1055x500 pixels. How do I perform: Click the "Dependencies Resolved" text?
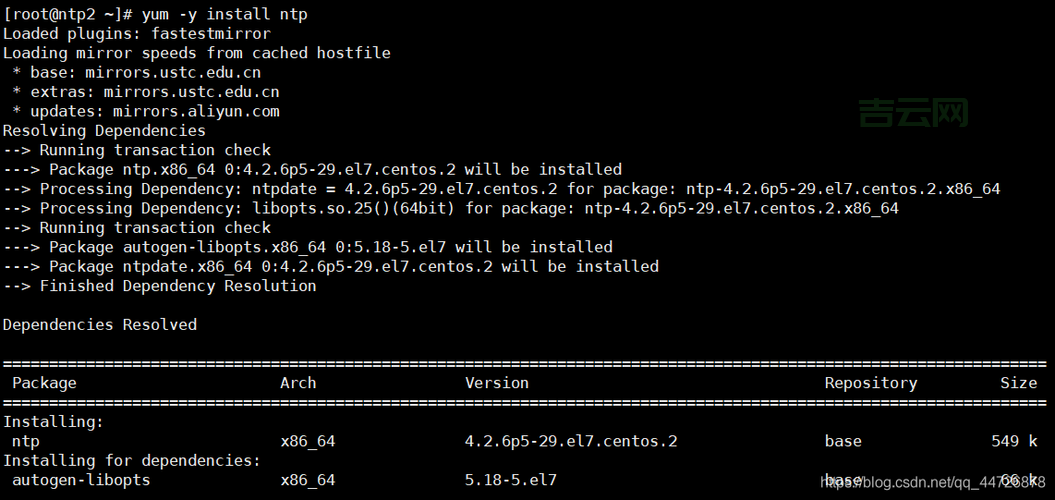point(100,325)
